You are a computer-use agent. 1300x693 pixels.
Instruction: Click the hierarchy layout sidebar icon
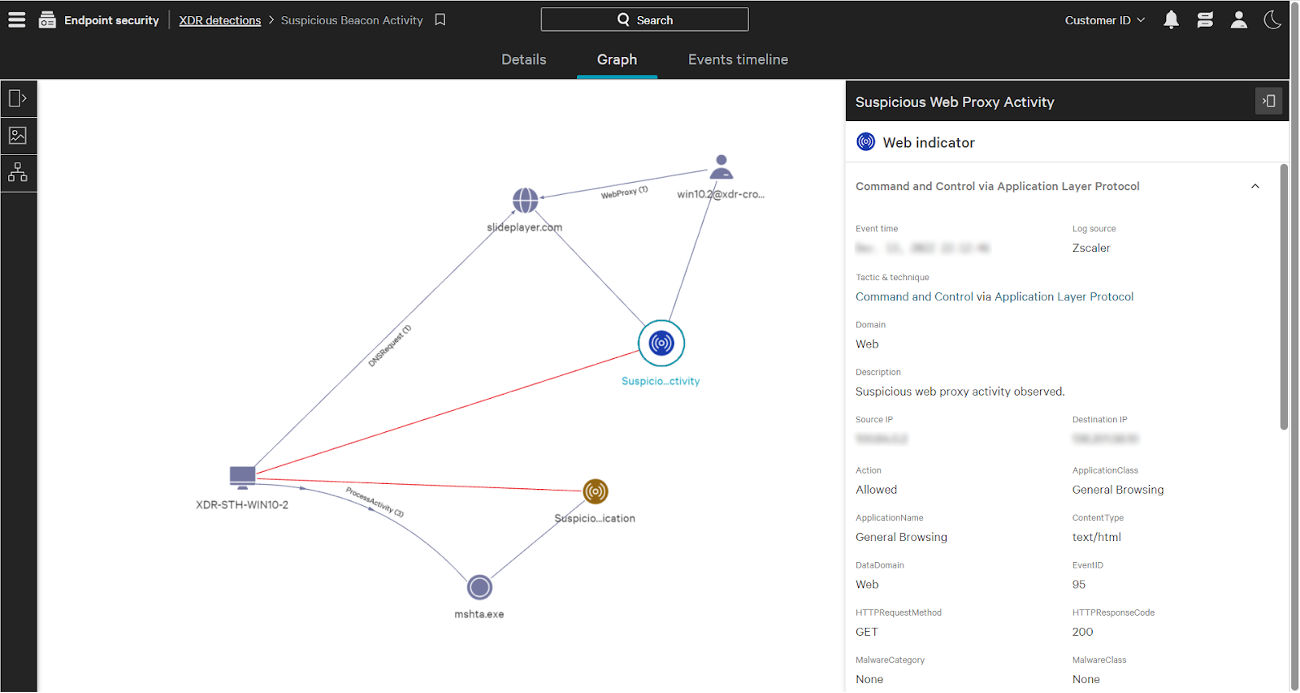pos(18,172)
